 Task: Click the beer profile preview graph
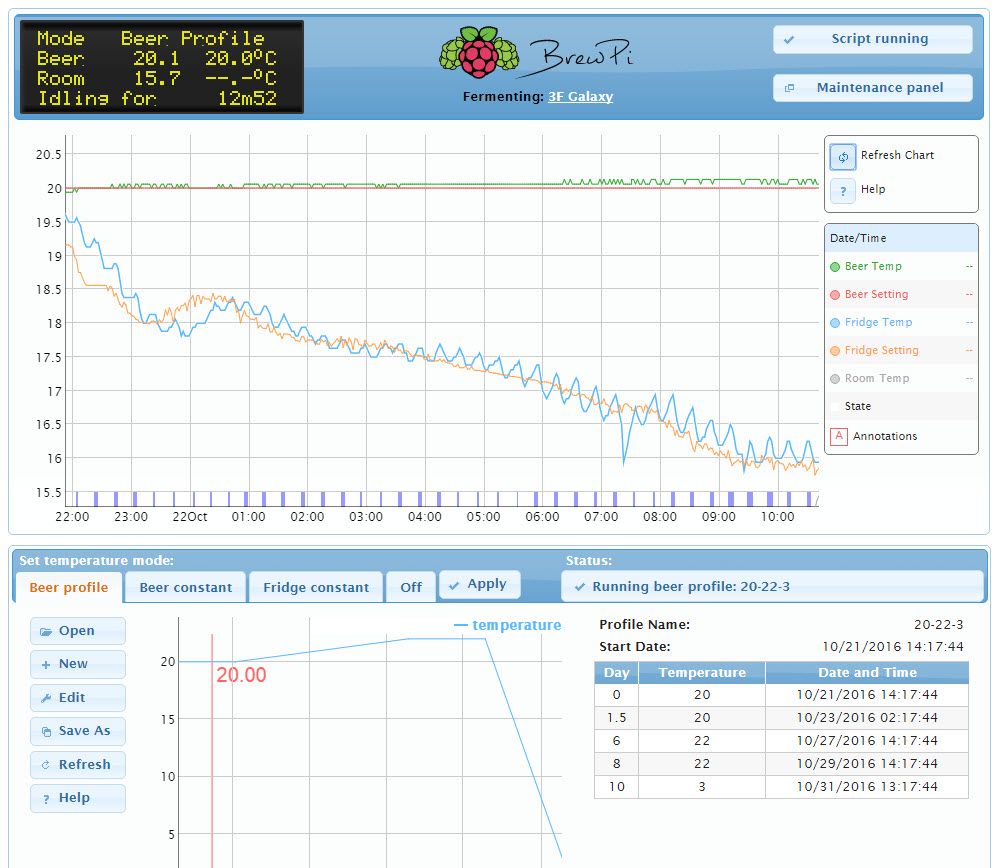[x=370, y=743]
